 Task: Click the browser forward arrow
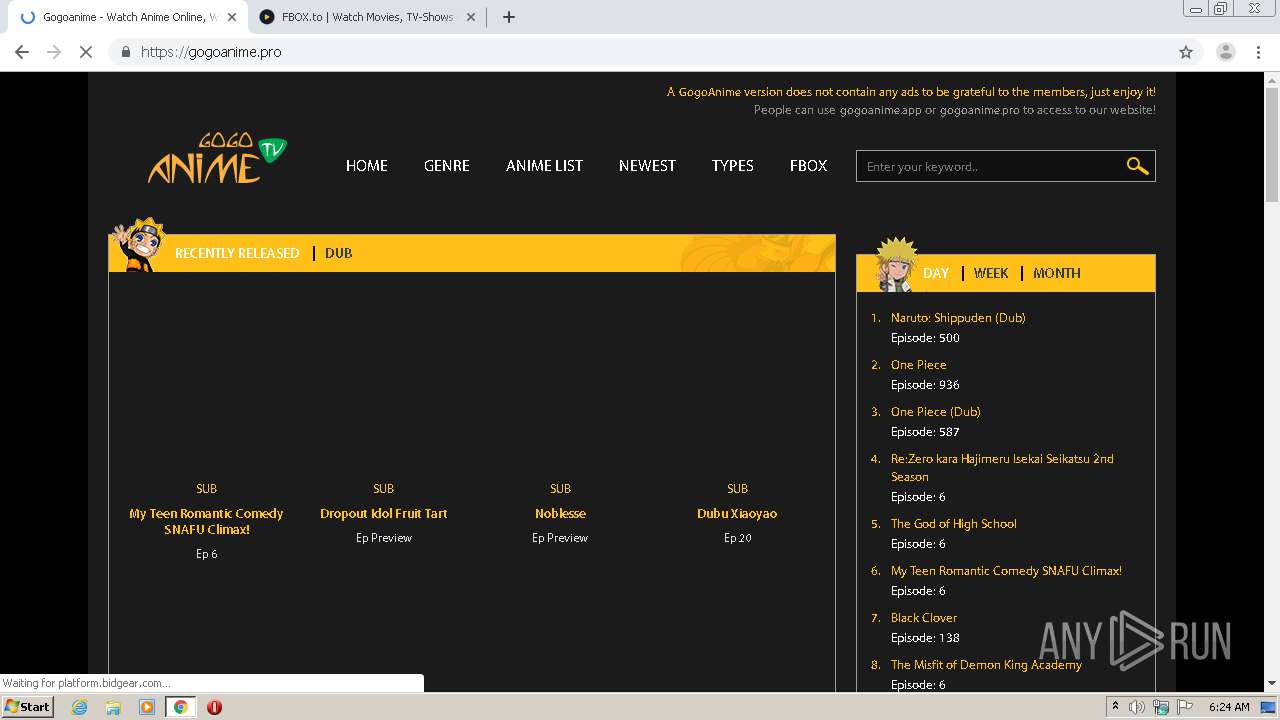54,52
